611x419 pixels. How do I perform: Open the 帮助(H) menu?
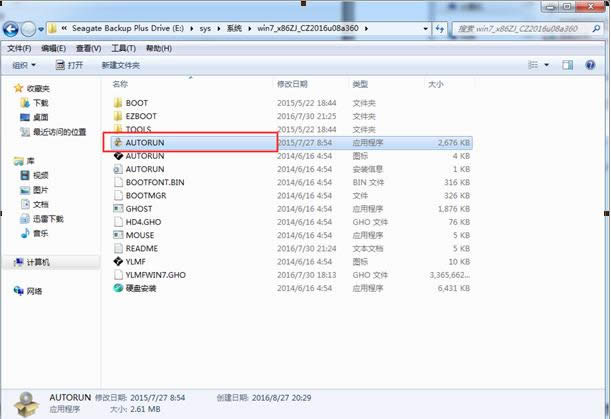[x=159, y=48]
